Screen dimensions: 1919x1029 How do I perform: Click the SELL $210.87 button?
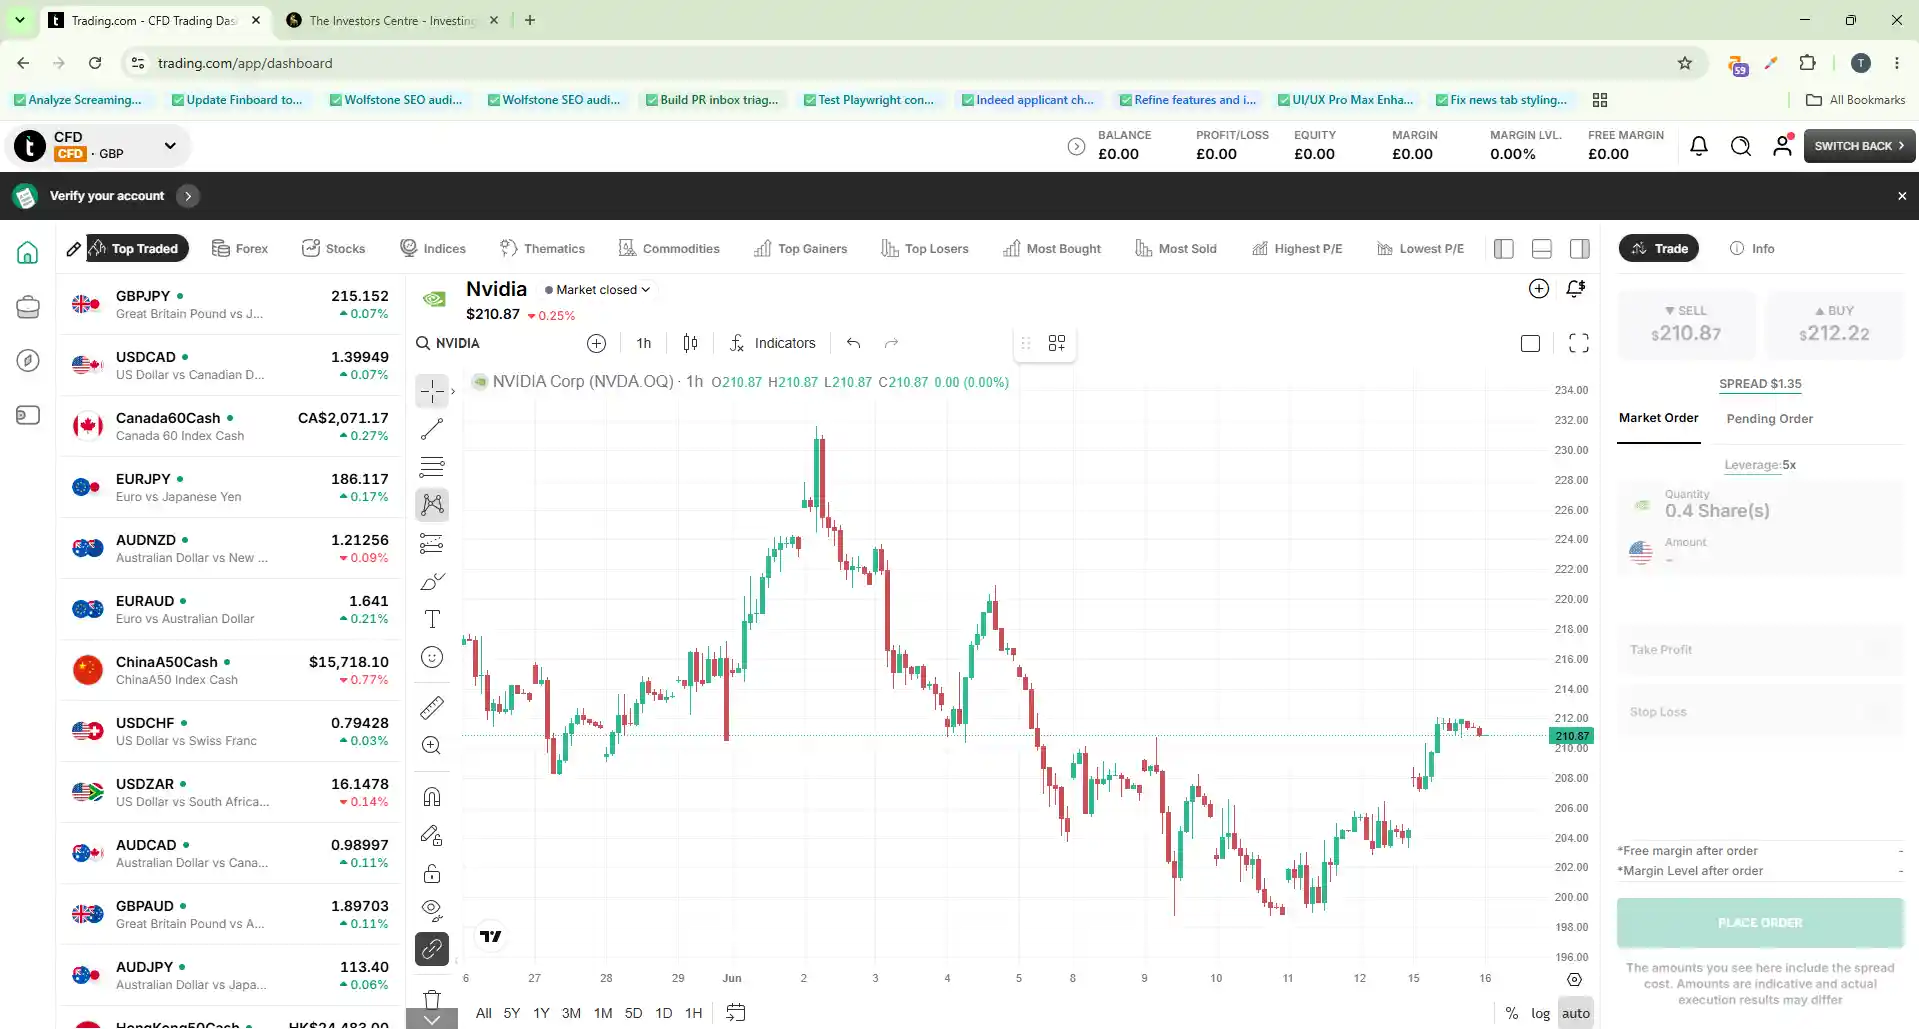point(1686,325)
